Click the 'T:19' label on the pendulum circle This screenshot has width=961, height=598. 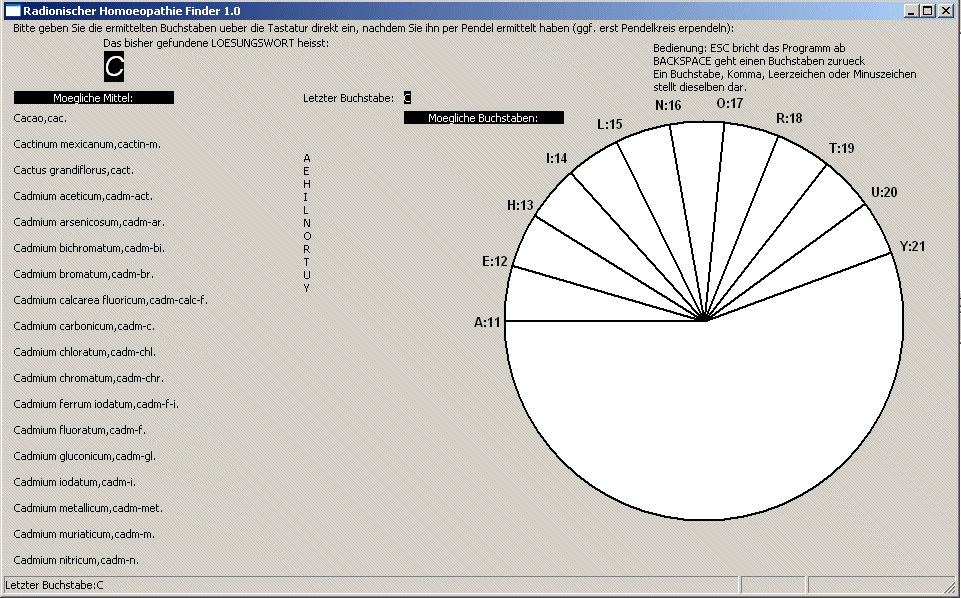tap(841, 148)
